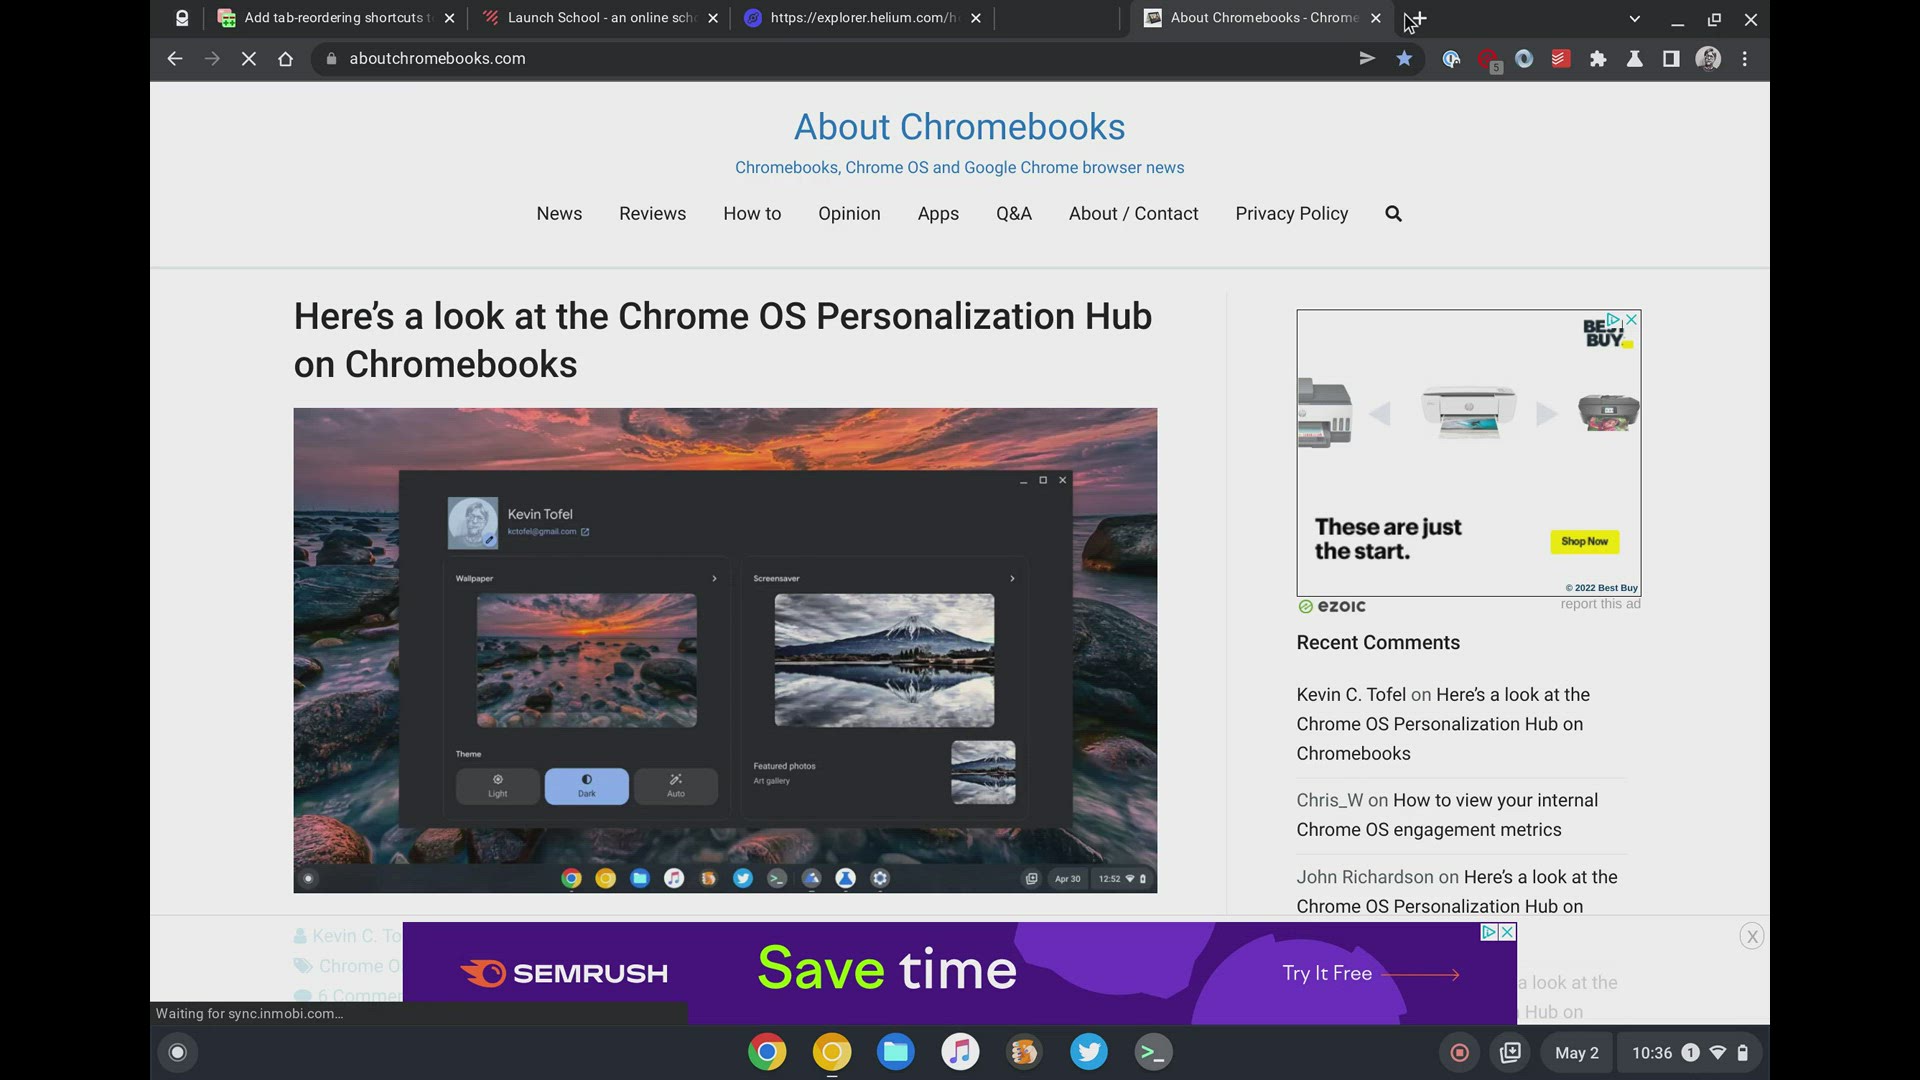The height and width of the screenshot is (1080, 1920).
Task: Open the Privacy Policy page
Action: coord(1291,214)
